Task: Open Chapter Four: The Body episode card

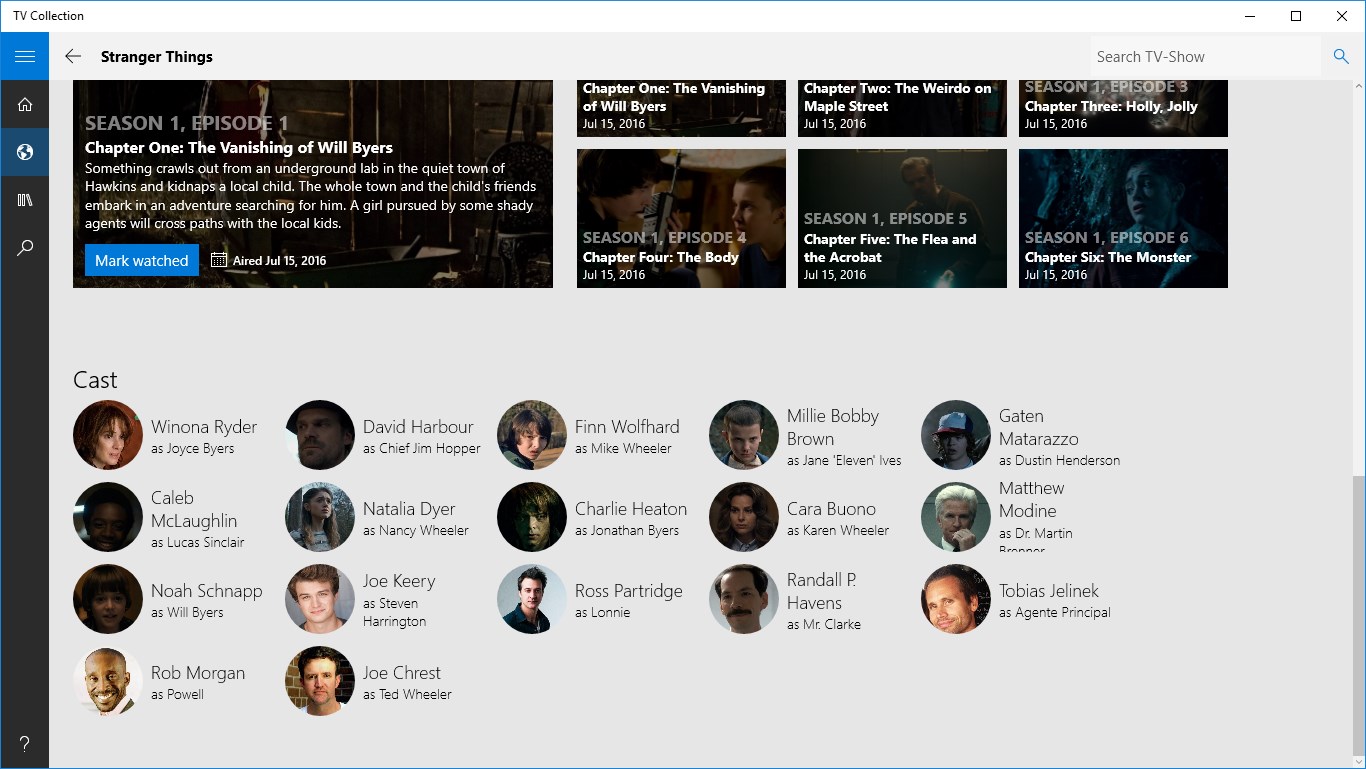Action: (x=681, y=218)
